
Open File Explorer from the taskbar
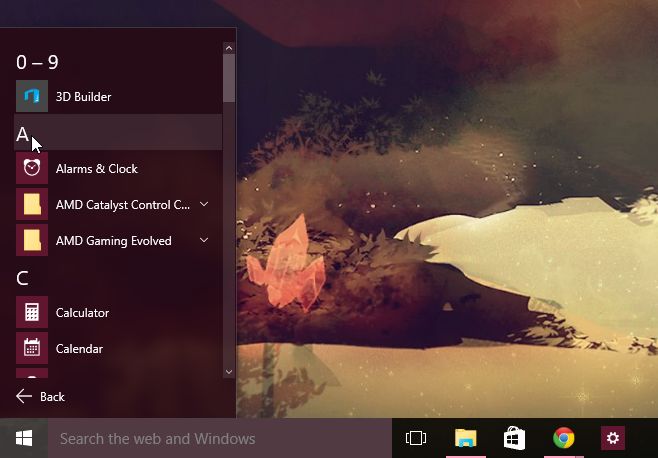465,438
